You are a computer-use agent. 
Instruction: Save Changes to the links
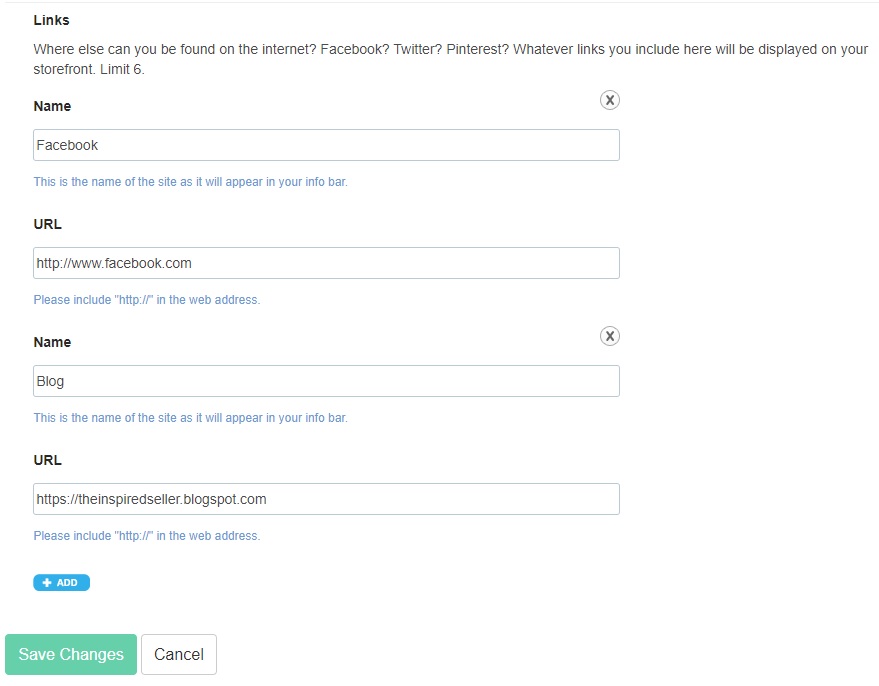71,654
